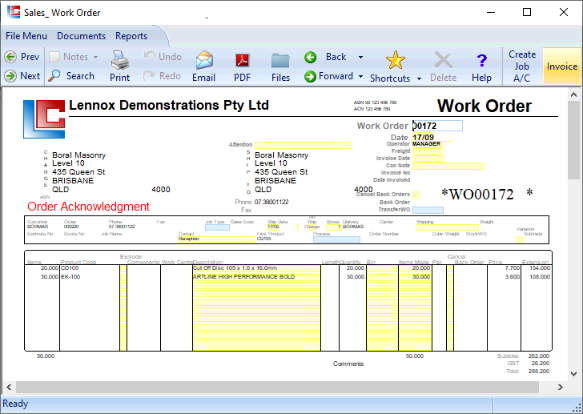The width and height of the screenshot is (583, 414).
Task: Navigate Forward with green arrow
Action: click(x=310, y=76)
